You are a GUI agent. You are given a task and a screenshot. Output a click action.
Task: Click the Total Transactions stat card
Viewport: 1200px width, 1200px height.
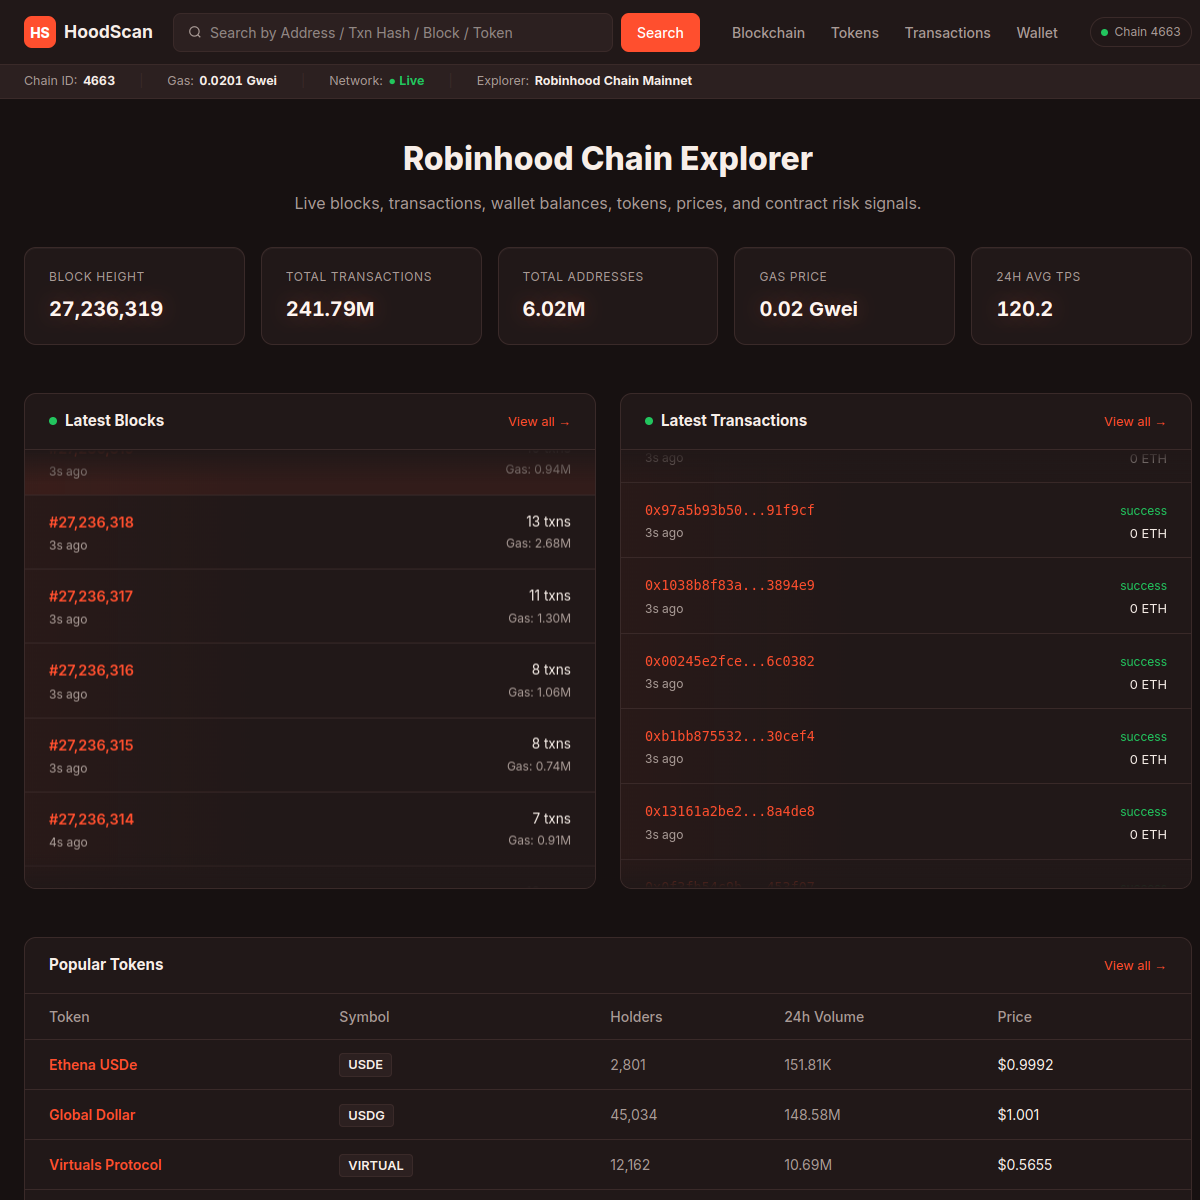pyautogui.click(x=371, y=296)
